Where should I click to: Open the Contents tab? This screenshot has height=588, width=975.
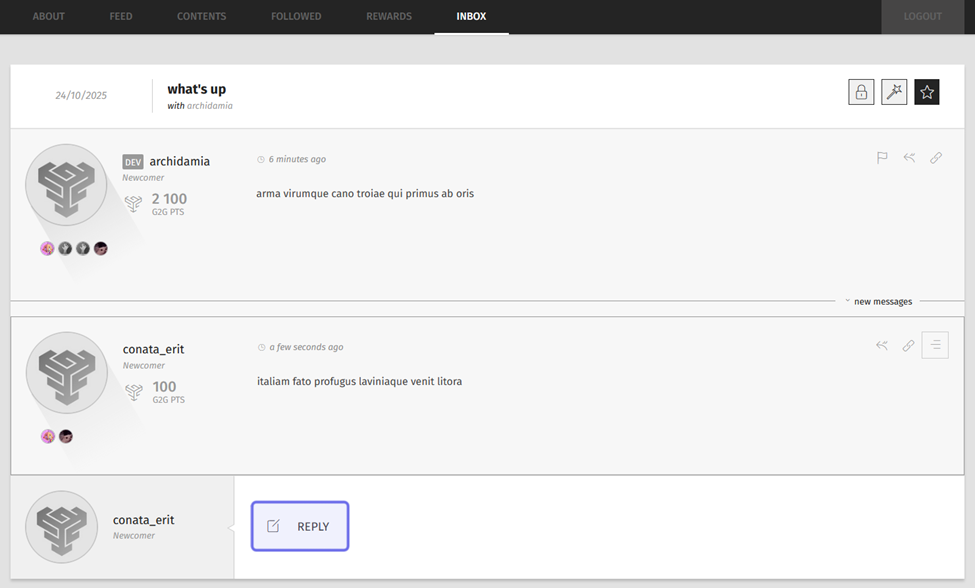tap(201, 17)
